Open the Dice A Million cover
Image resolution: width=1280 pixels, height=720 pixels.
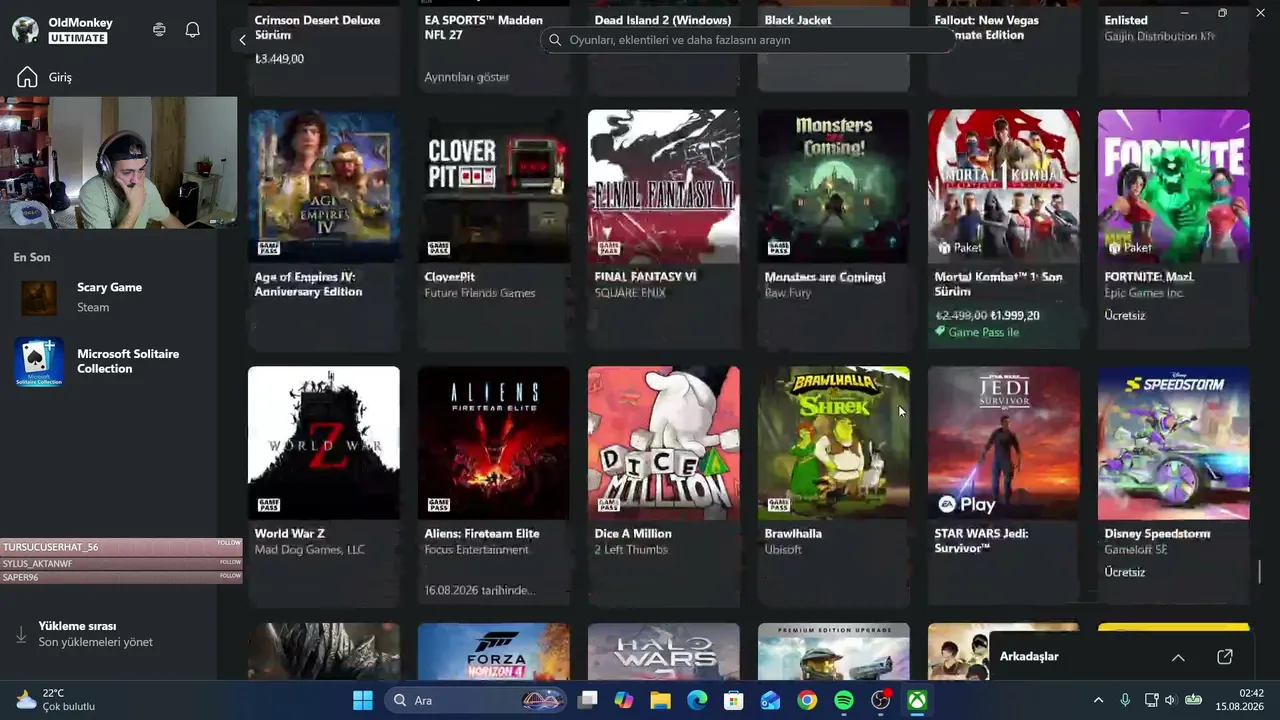pyautogui.click(x=664, y=443)
